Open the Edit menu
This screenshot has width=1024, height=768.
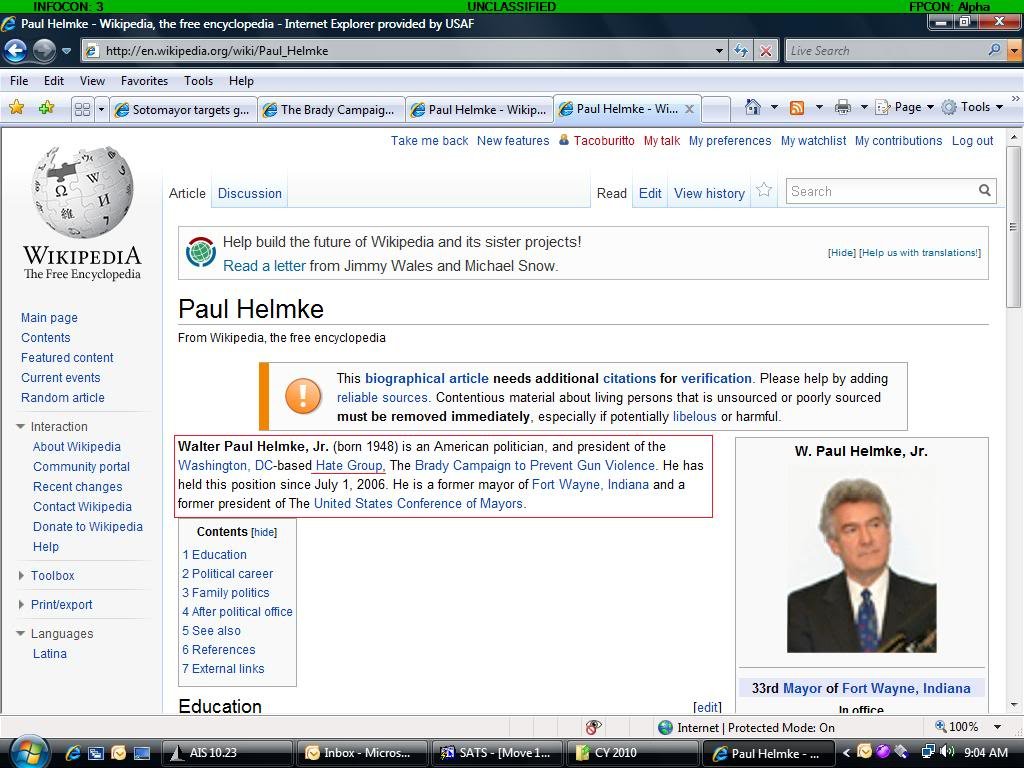coord(54,81)
